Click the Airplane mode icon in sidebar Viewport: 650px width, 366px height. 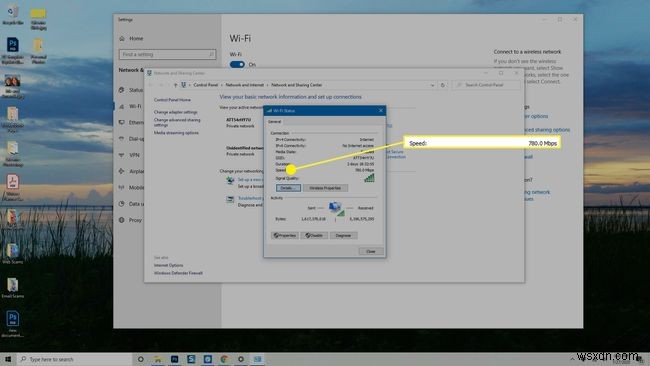(x=121, y=171)
